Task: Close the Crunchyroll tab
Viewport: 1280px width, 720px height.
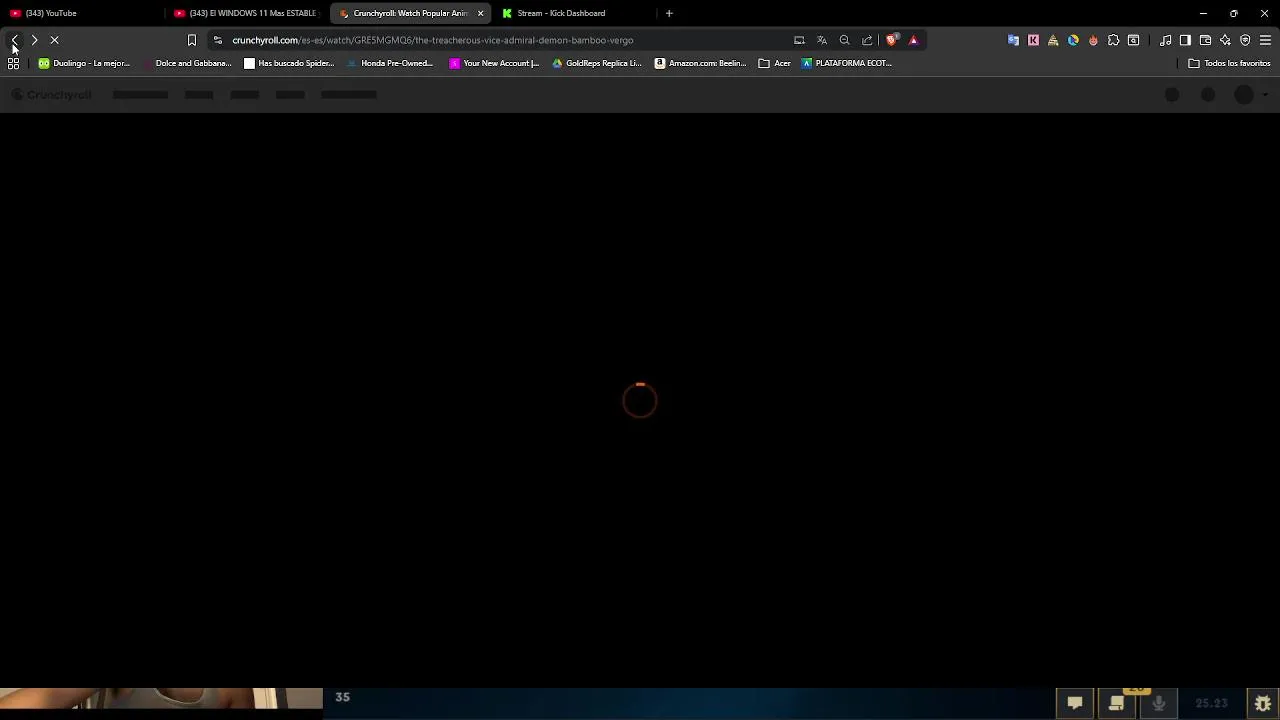Action: (x=480, y=13)
